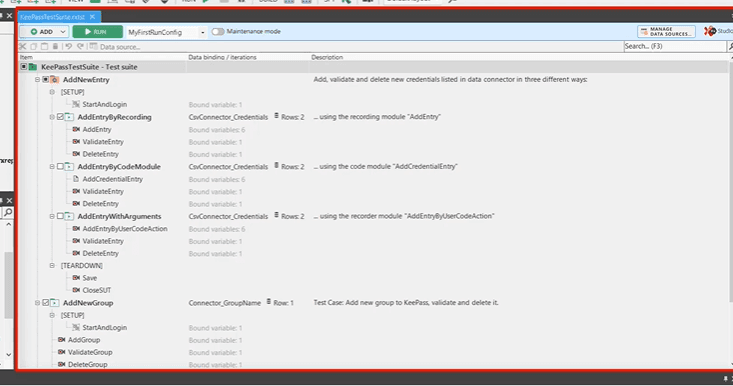Click the database icon in AddEntryByCodeModule row
This screenshot has height=386, width=733.
pos(276,165)
